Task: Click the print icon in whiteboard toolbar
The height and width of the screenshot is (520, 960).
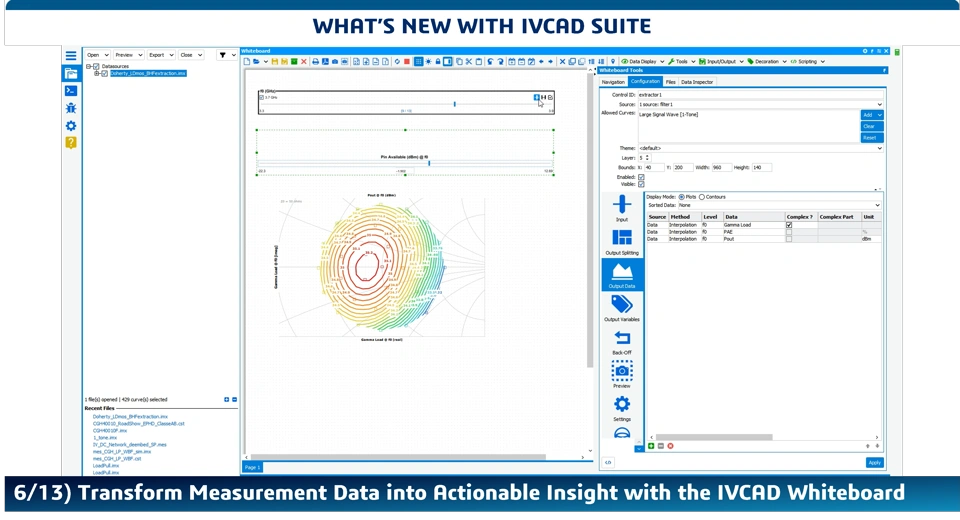Action: coord(315,61)
